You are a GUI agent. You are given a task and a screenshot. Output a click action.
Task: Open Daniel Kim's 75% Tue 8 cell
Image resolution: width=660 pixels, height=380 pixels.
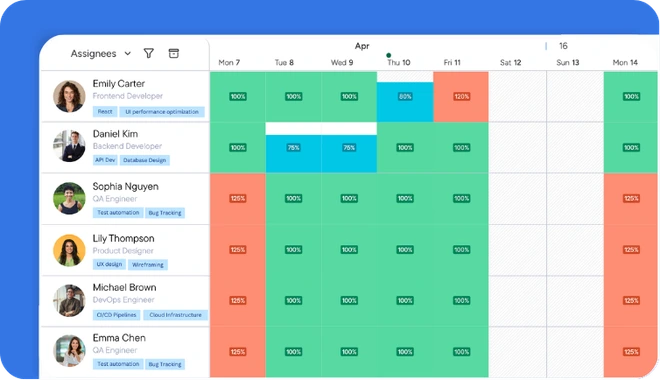pyautogui.click(x=293, y=154)
